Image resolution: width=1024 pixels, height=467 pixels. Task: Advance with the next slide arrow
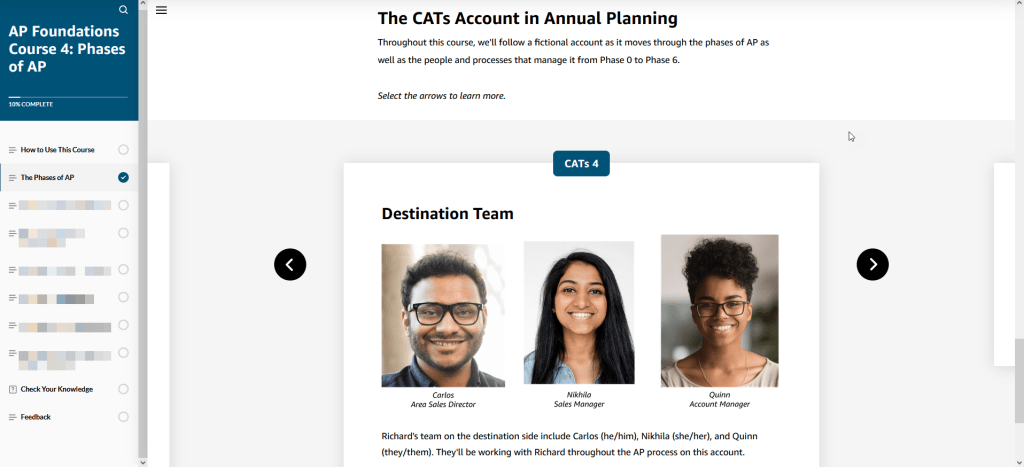872,264
